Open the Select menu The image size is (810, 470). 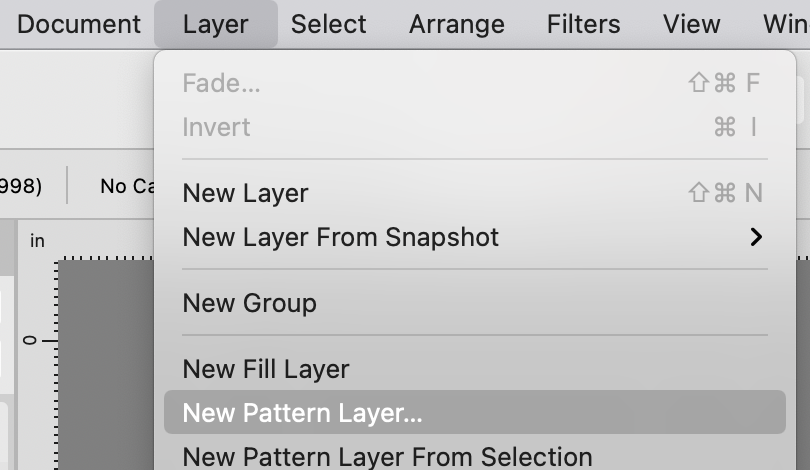(x=329, y=24)
